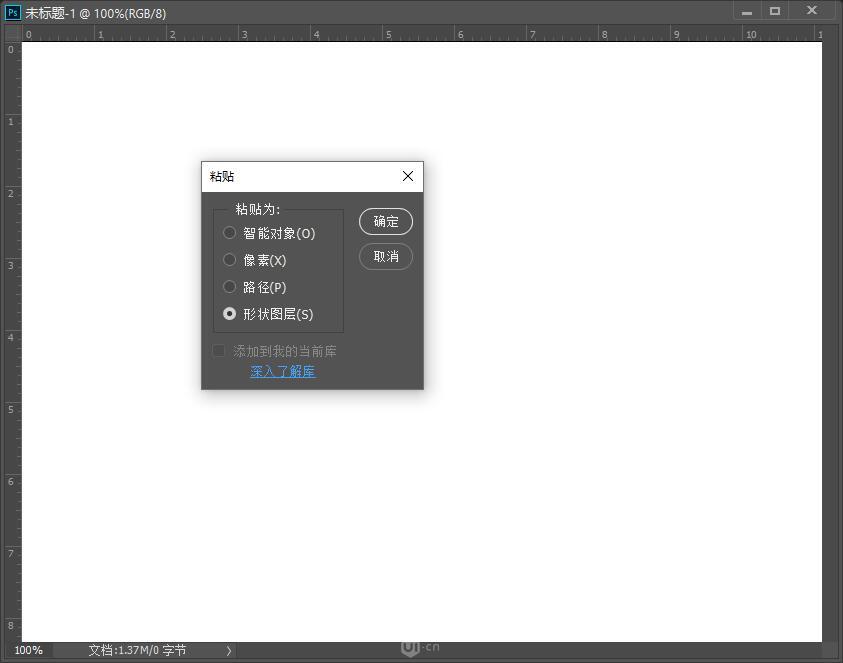843x663 pixels.
Task: Minimize the Photoshop window
Action: pyautogui.click(x=746, y=11)
